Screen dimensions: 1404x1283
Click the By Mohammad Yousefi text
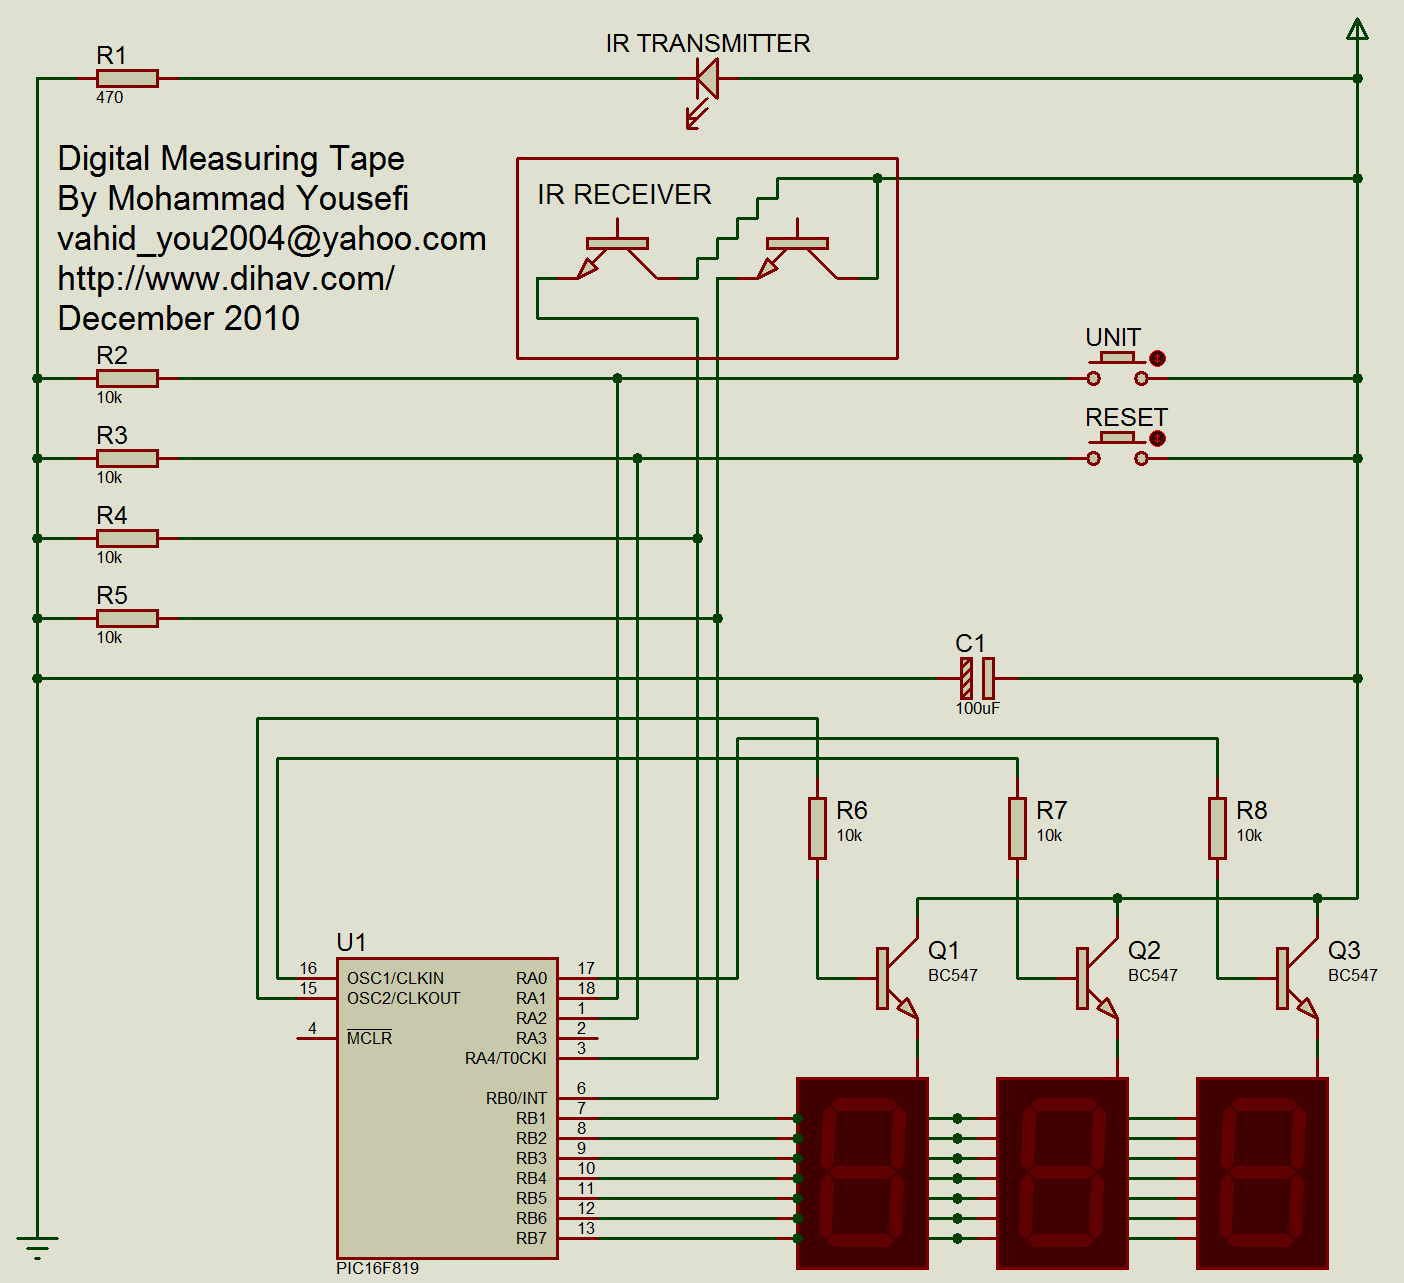click(x=233, y=198)
